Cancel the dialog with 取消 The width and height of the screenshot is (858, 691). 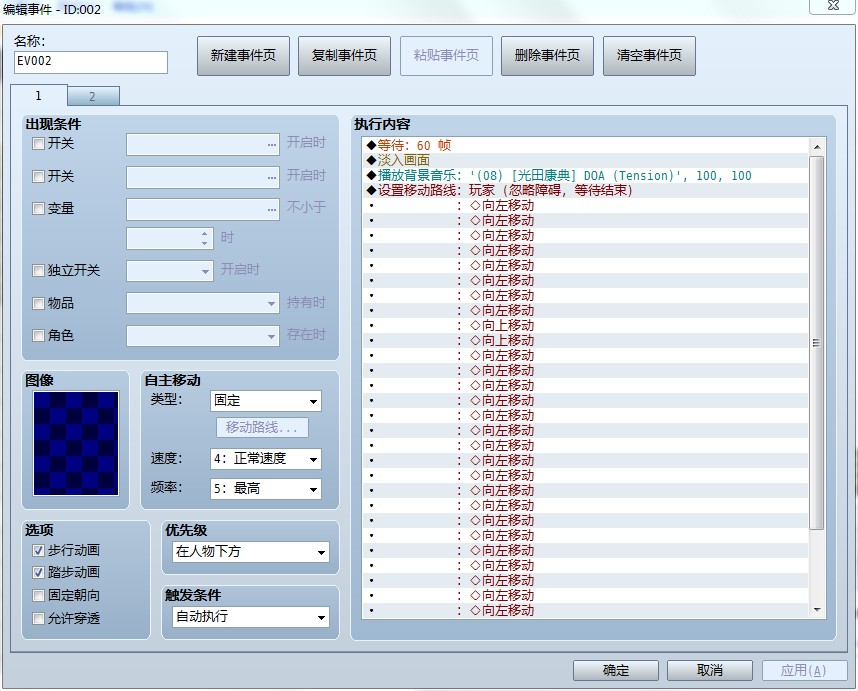pyautogui.click(x=710, y=670)
